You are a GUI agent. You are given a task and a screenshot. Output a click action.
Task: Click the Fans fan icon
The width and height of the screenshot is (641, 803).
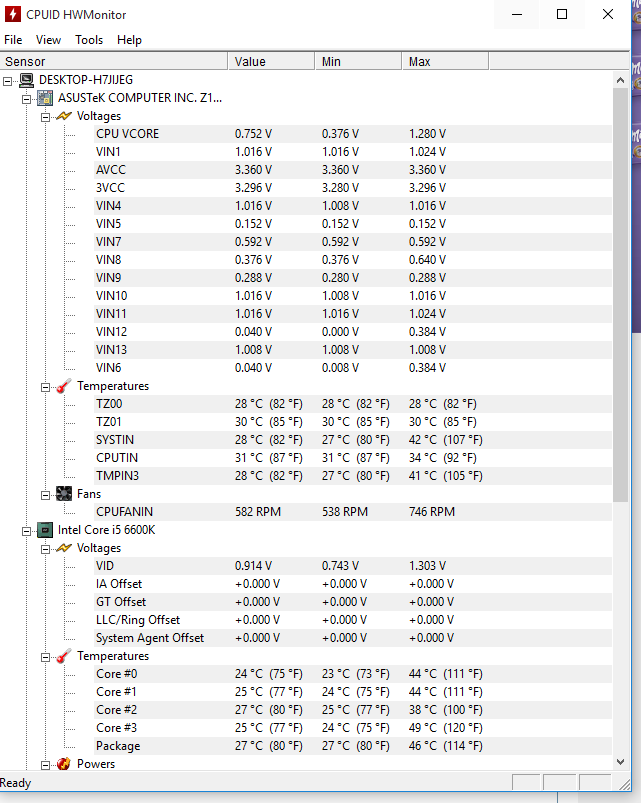[x=64, y=494]
